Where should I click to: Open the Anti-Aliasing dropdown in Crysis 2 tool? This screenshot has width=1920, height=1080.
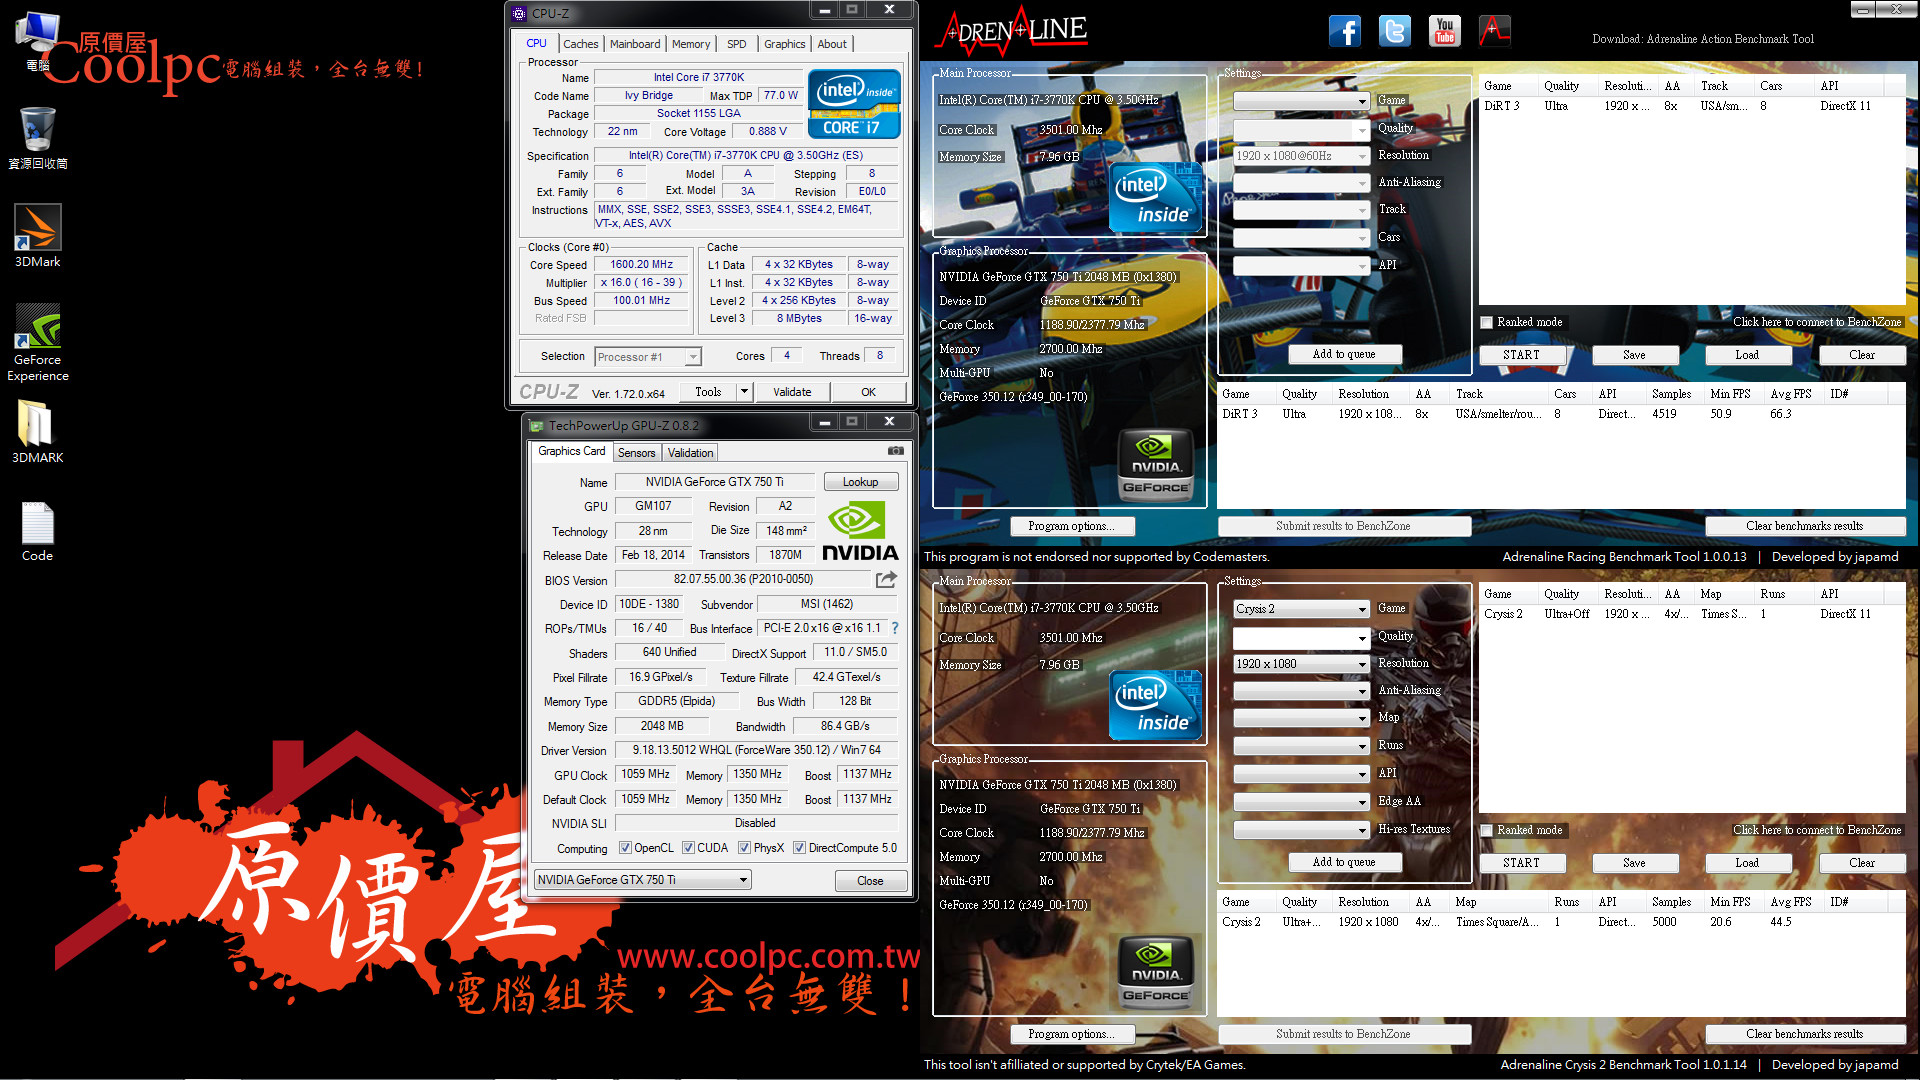(1301, 691)
